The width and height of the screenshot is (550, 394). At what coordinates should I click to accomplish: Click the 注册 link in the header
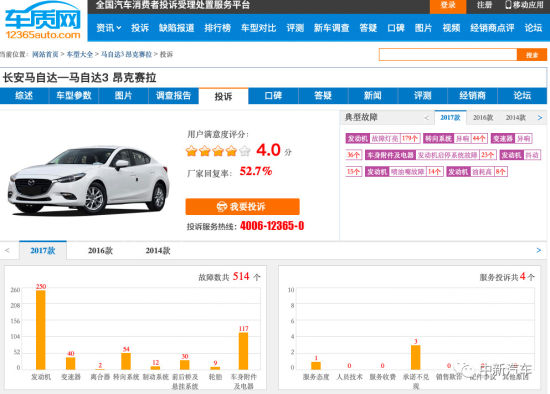[x=484, y=5]
